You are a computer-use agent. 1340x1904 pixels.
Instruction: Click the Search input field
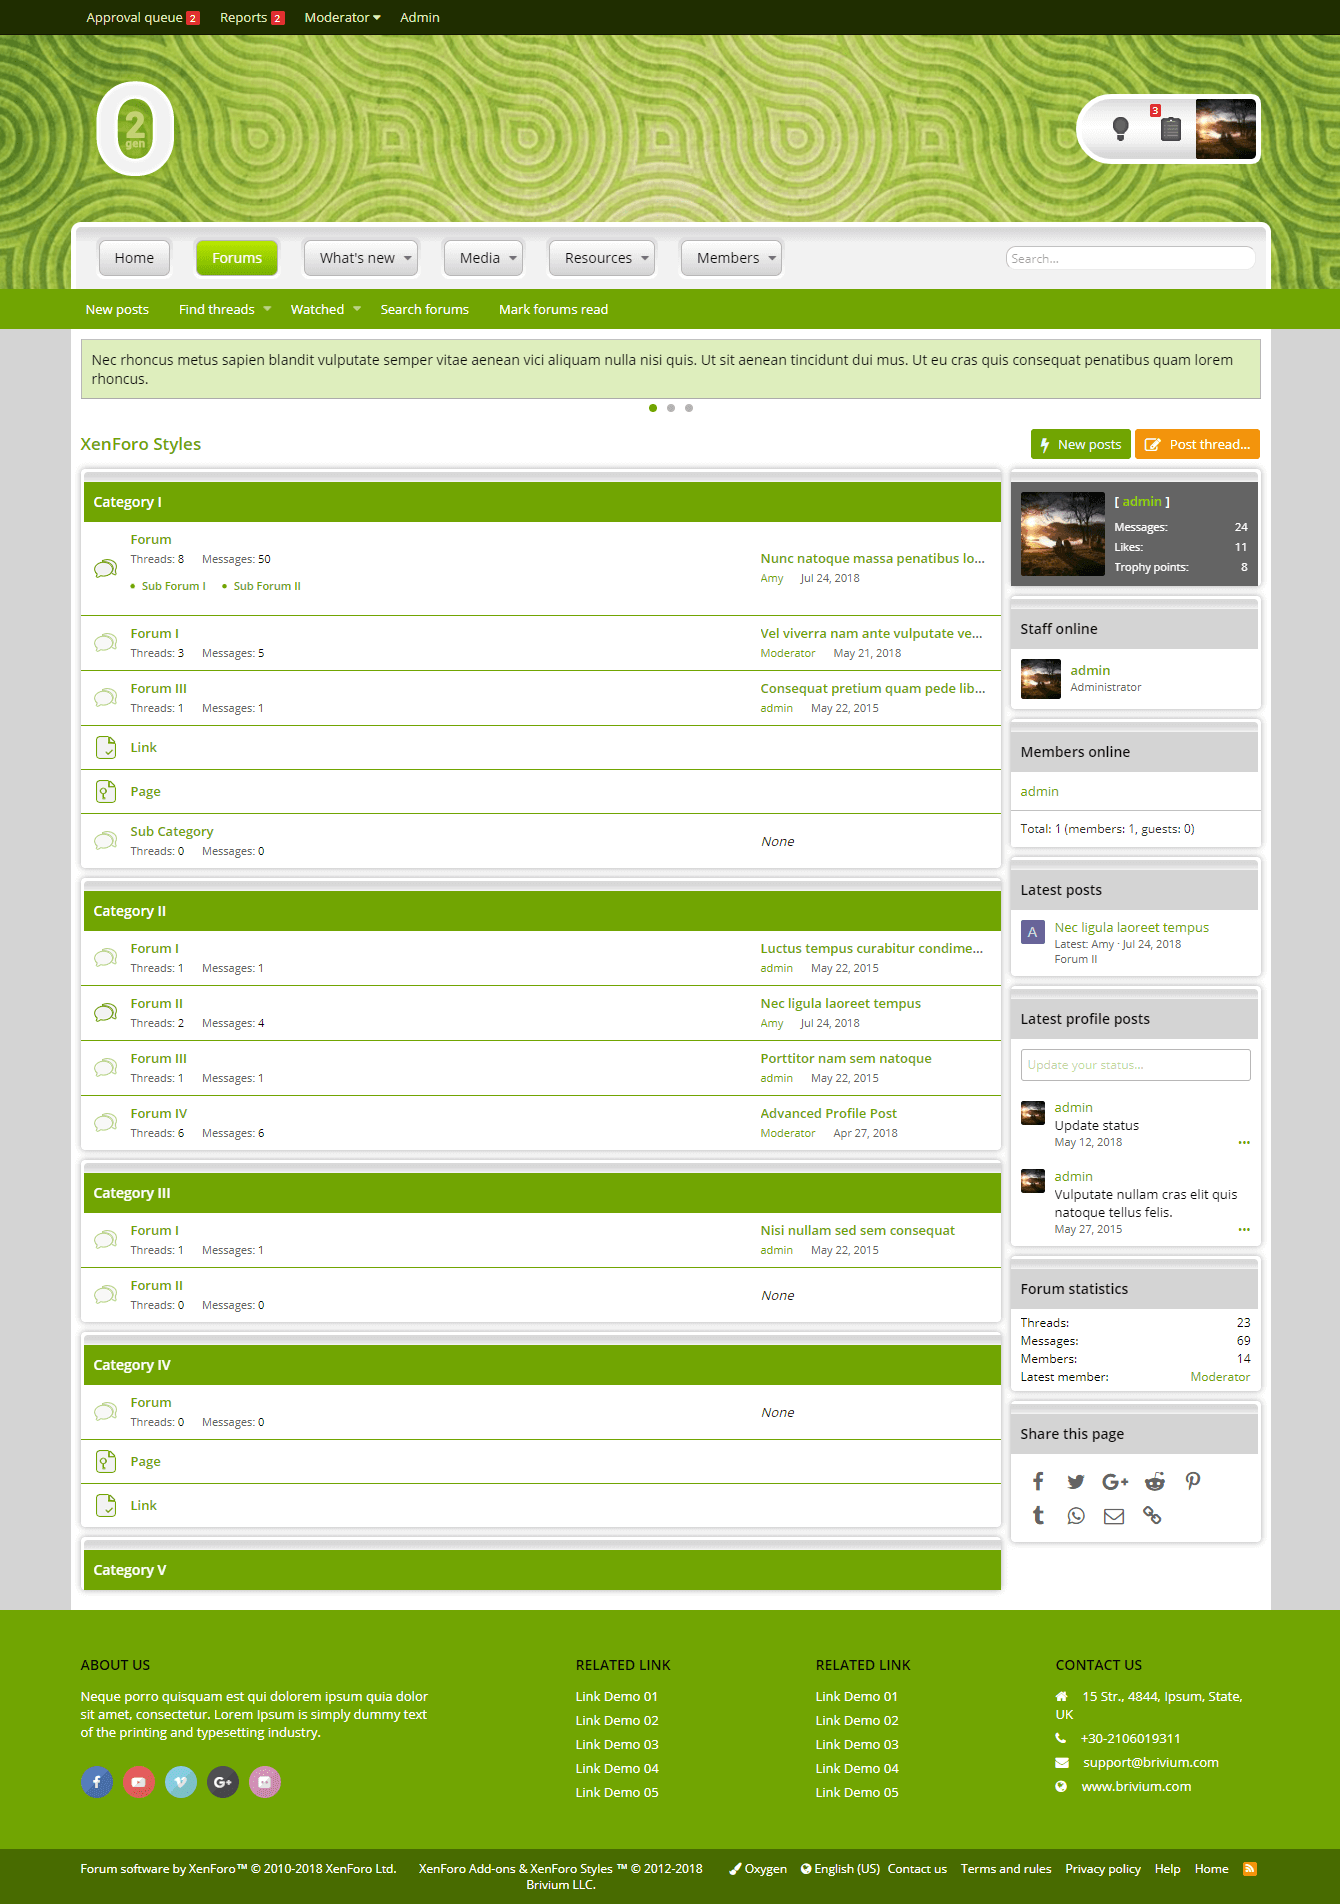click(1130, 258)
